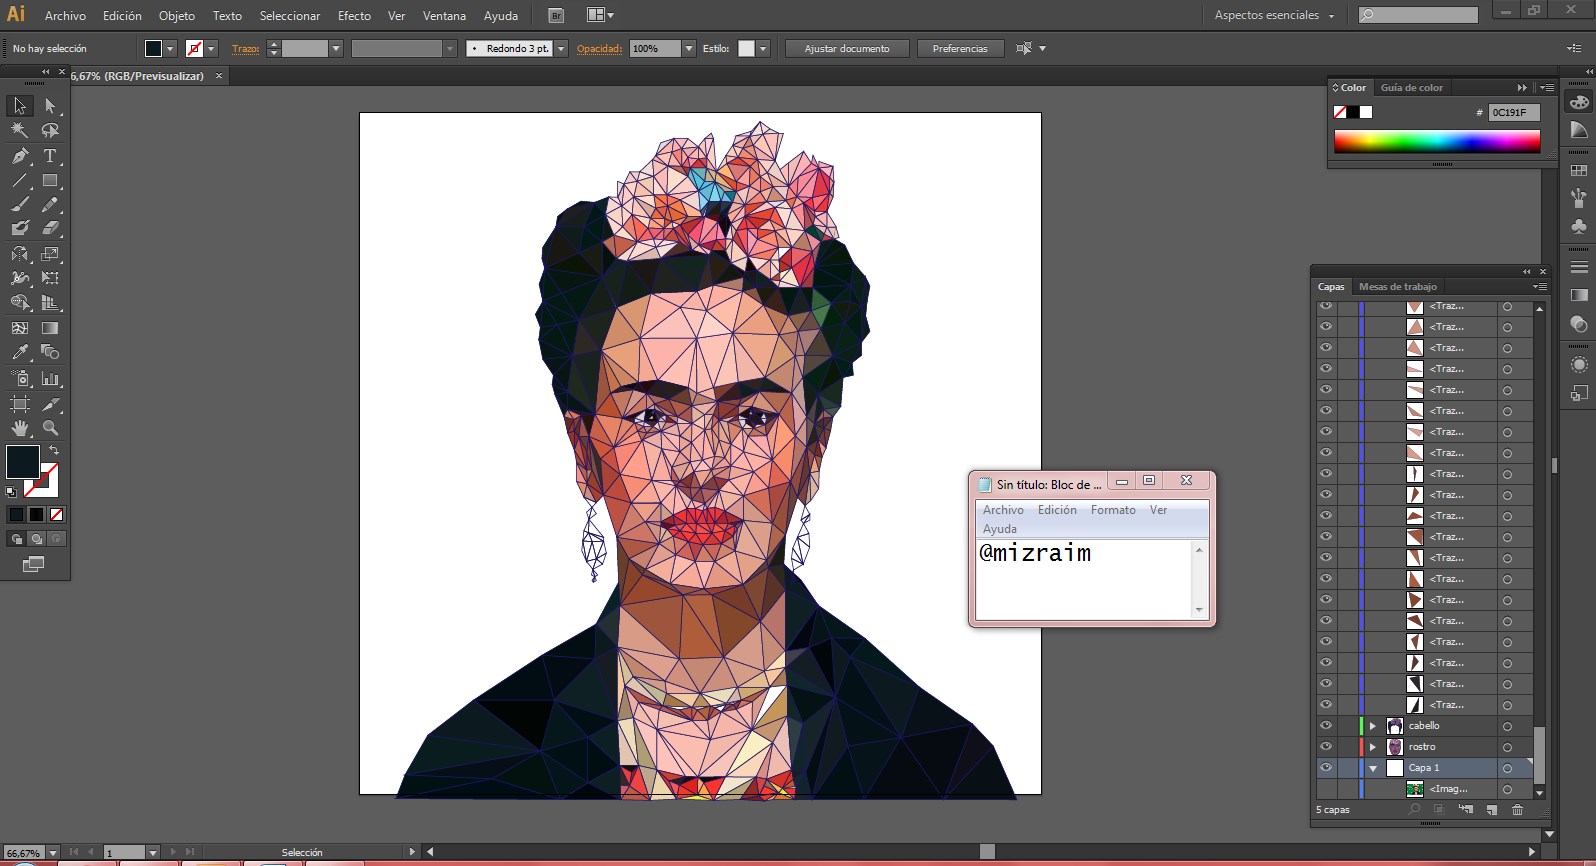Select the Column Graph tool

(50, 379)
